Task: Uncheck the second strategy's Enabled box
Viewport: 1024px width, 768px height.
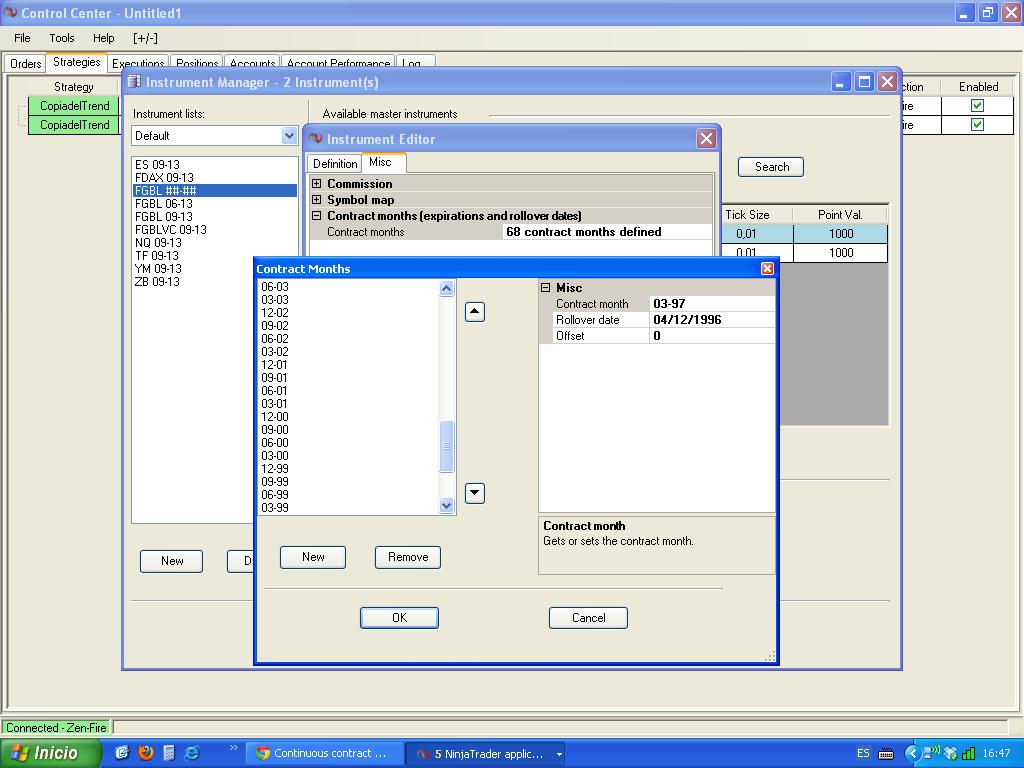Action: tap(977, 125)
